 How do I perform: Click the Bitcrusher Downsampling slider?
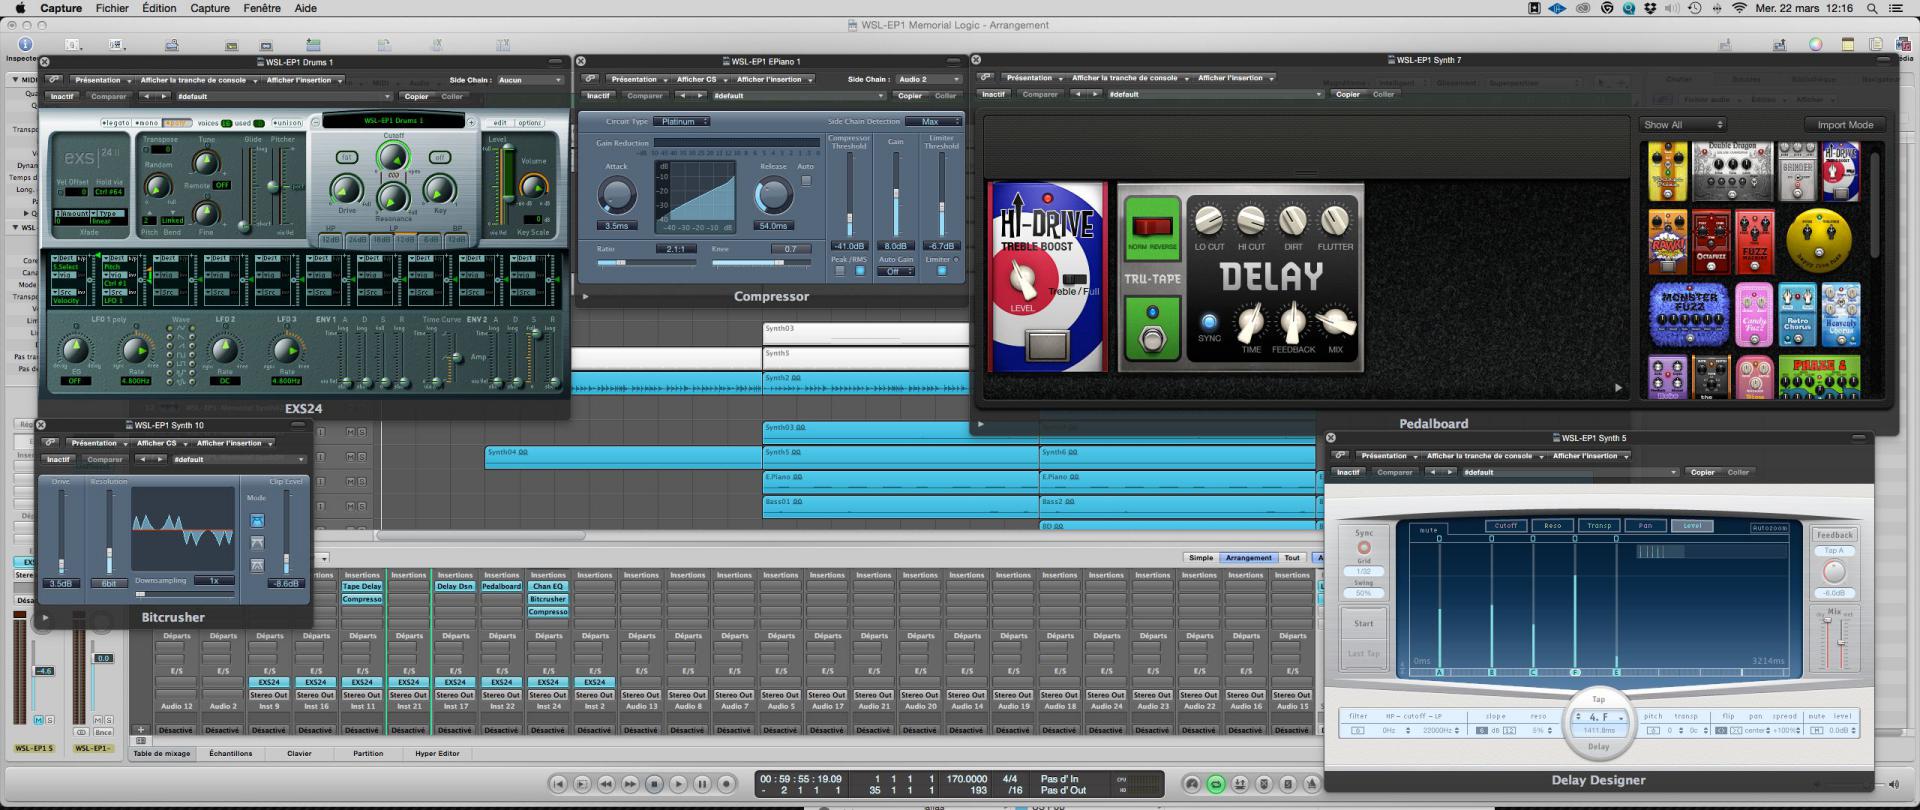coord(184,594)
